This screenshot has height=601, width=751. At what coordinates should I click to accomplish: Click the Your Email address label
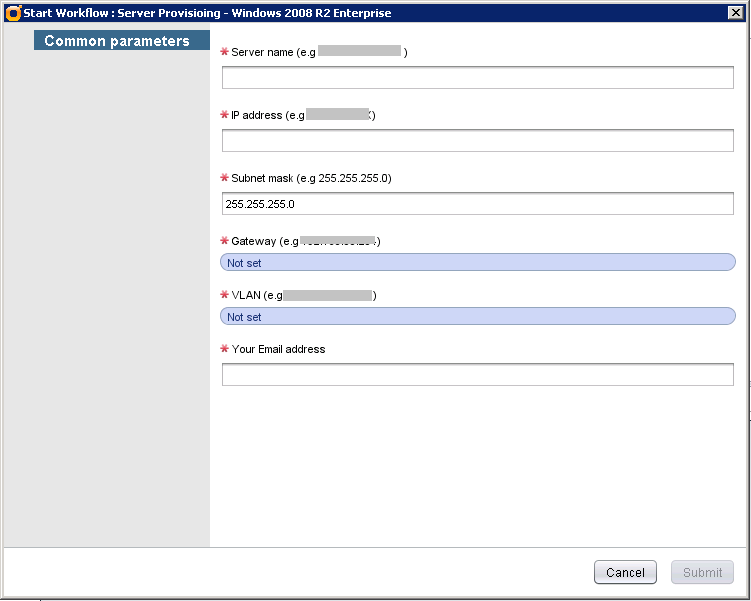coord(278,349)
